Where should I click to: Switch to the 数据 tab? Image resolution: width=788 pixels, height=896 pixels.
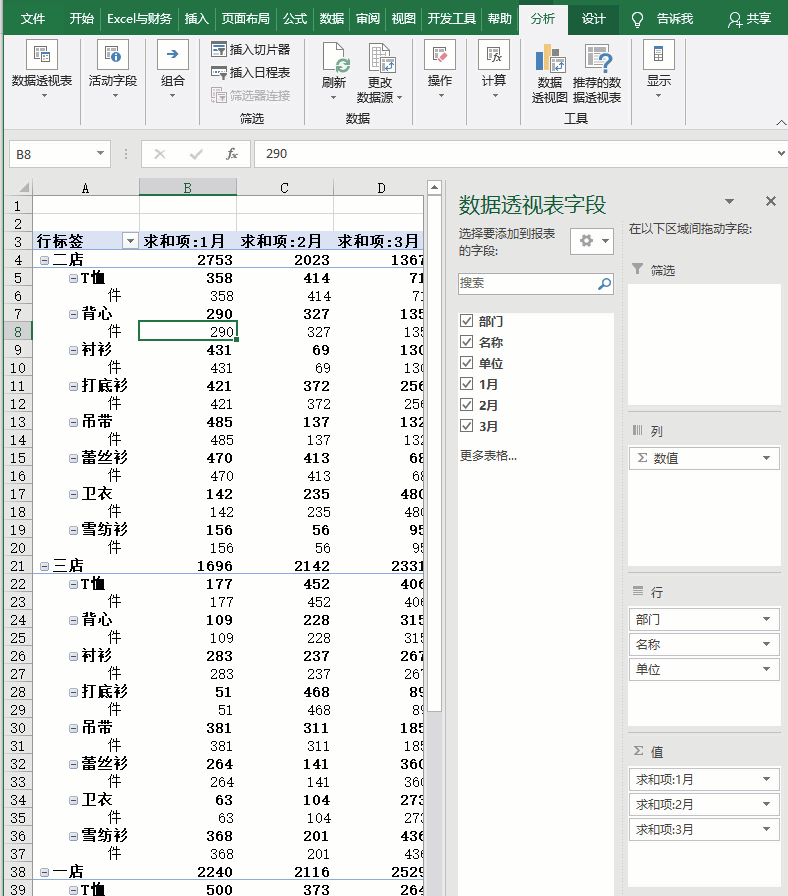(331, 19)
